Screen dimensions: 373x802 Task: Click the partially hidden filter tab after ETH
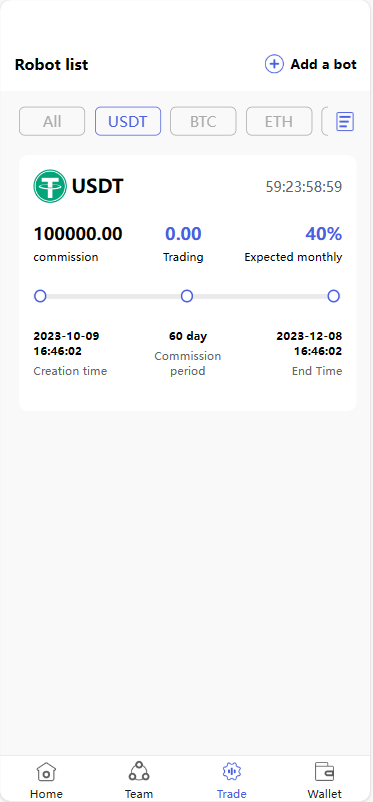pyautogui.click(x=324, y=121)
